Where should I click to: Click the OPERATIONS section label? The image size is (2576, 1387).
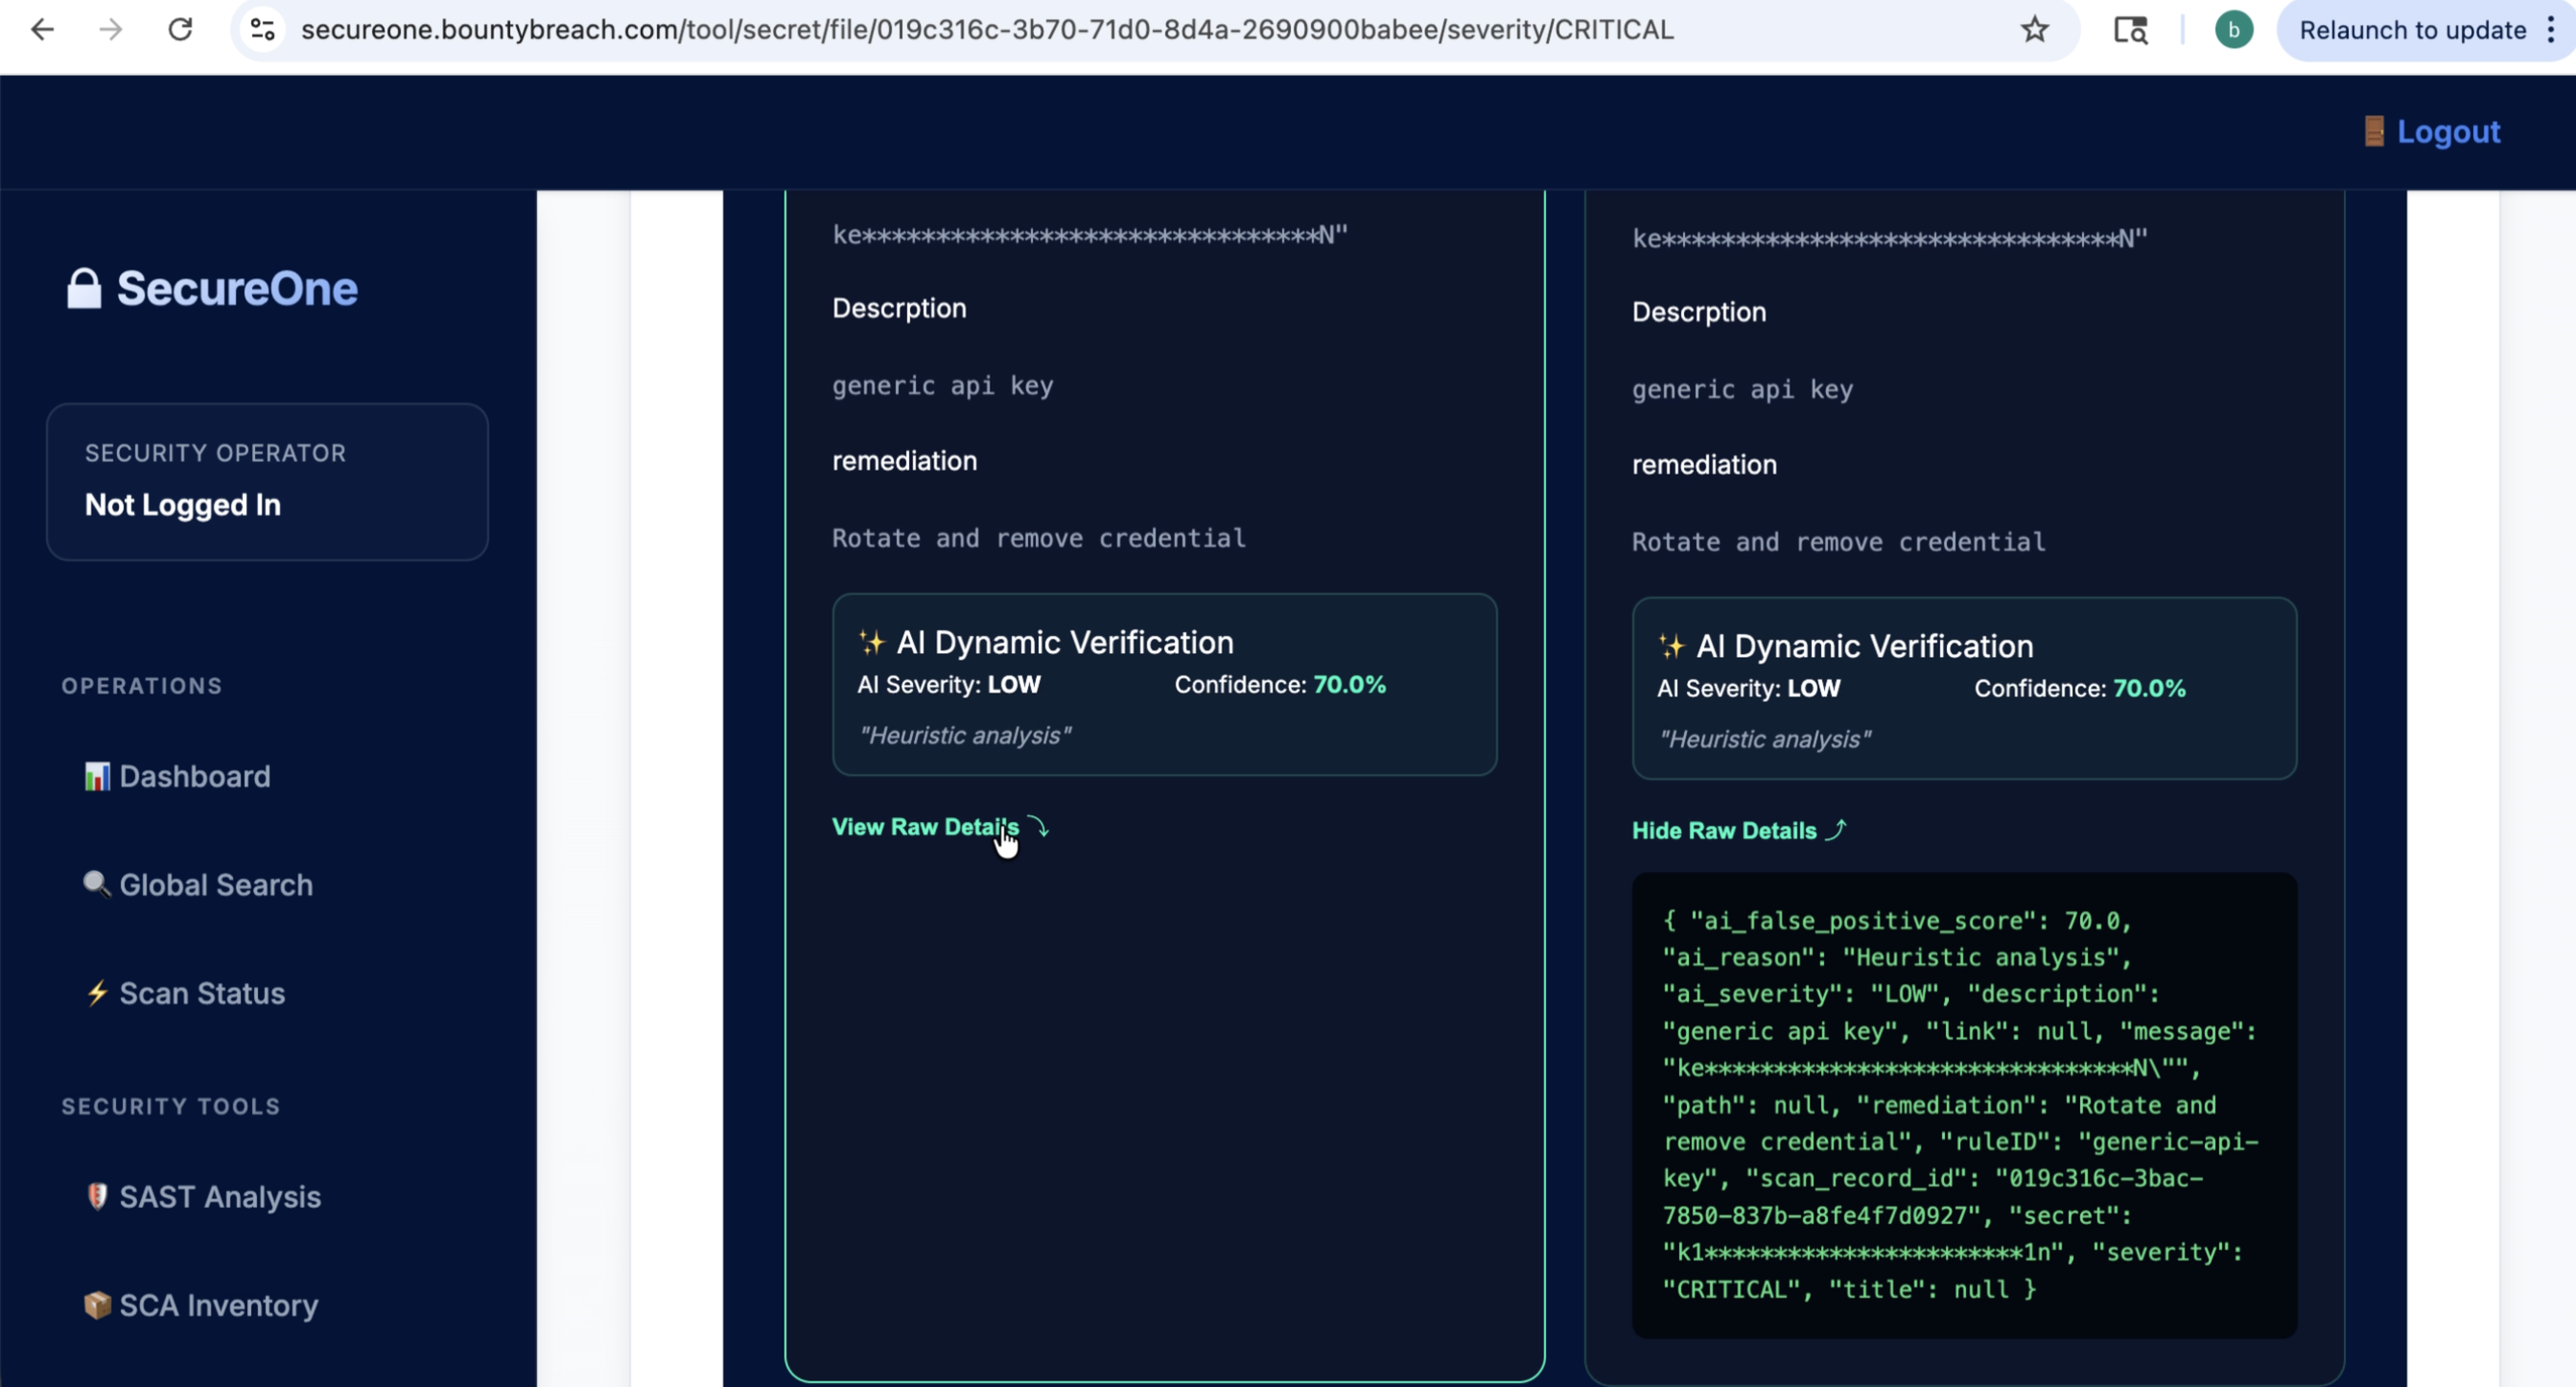pos(142,686)
